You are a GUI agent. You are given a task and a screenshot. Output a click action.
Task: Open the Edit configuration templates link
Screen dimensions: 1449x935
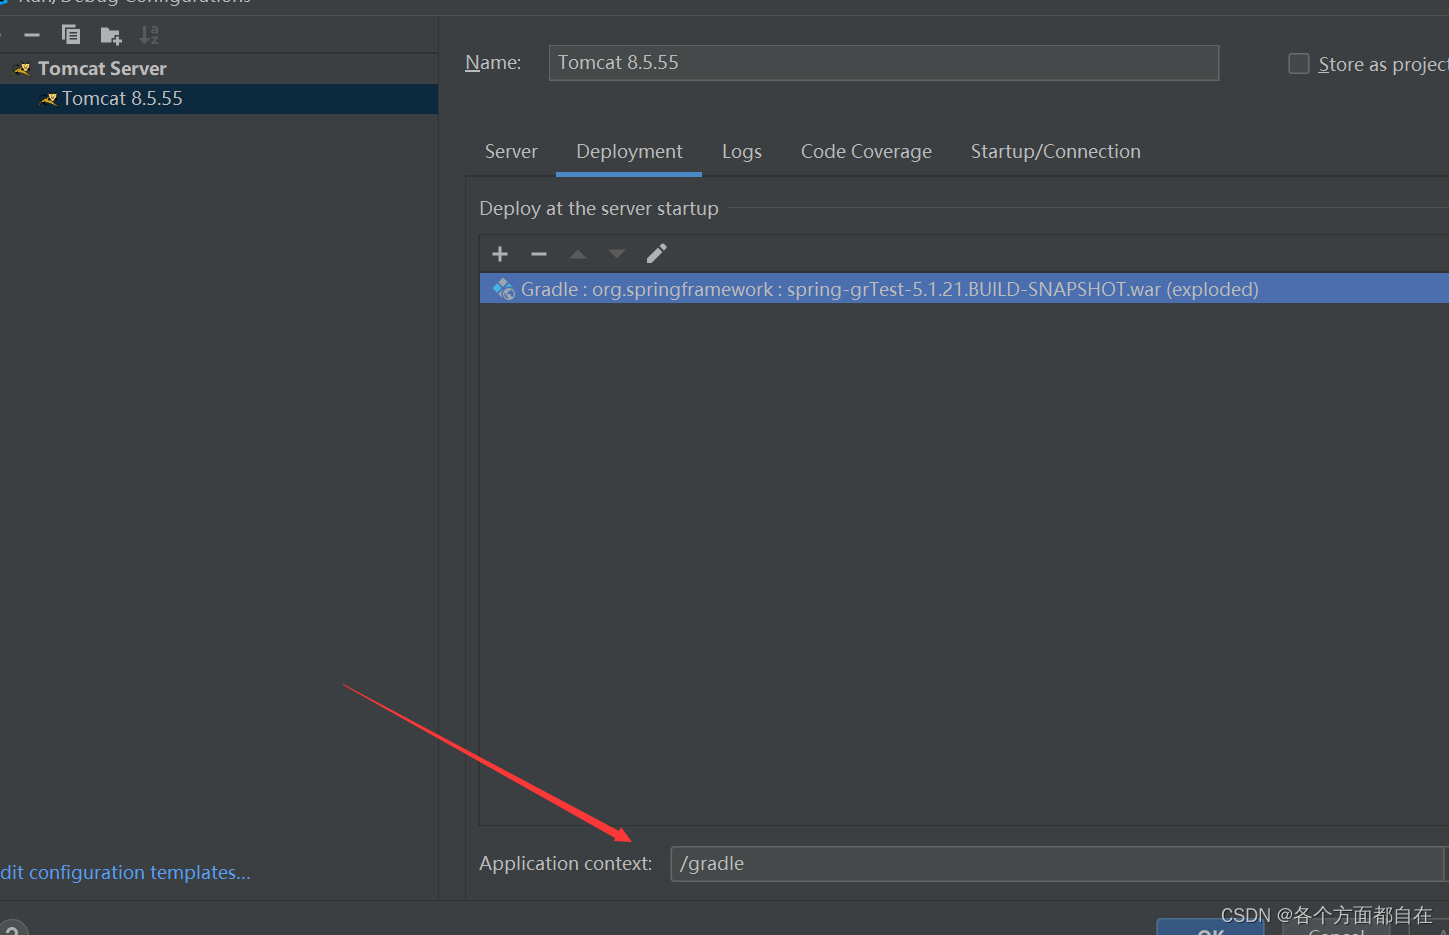click(125, 873)
